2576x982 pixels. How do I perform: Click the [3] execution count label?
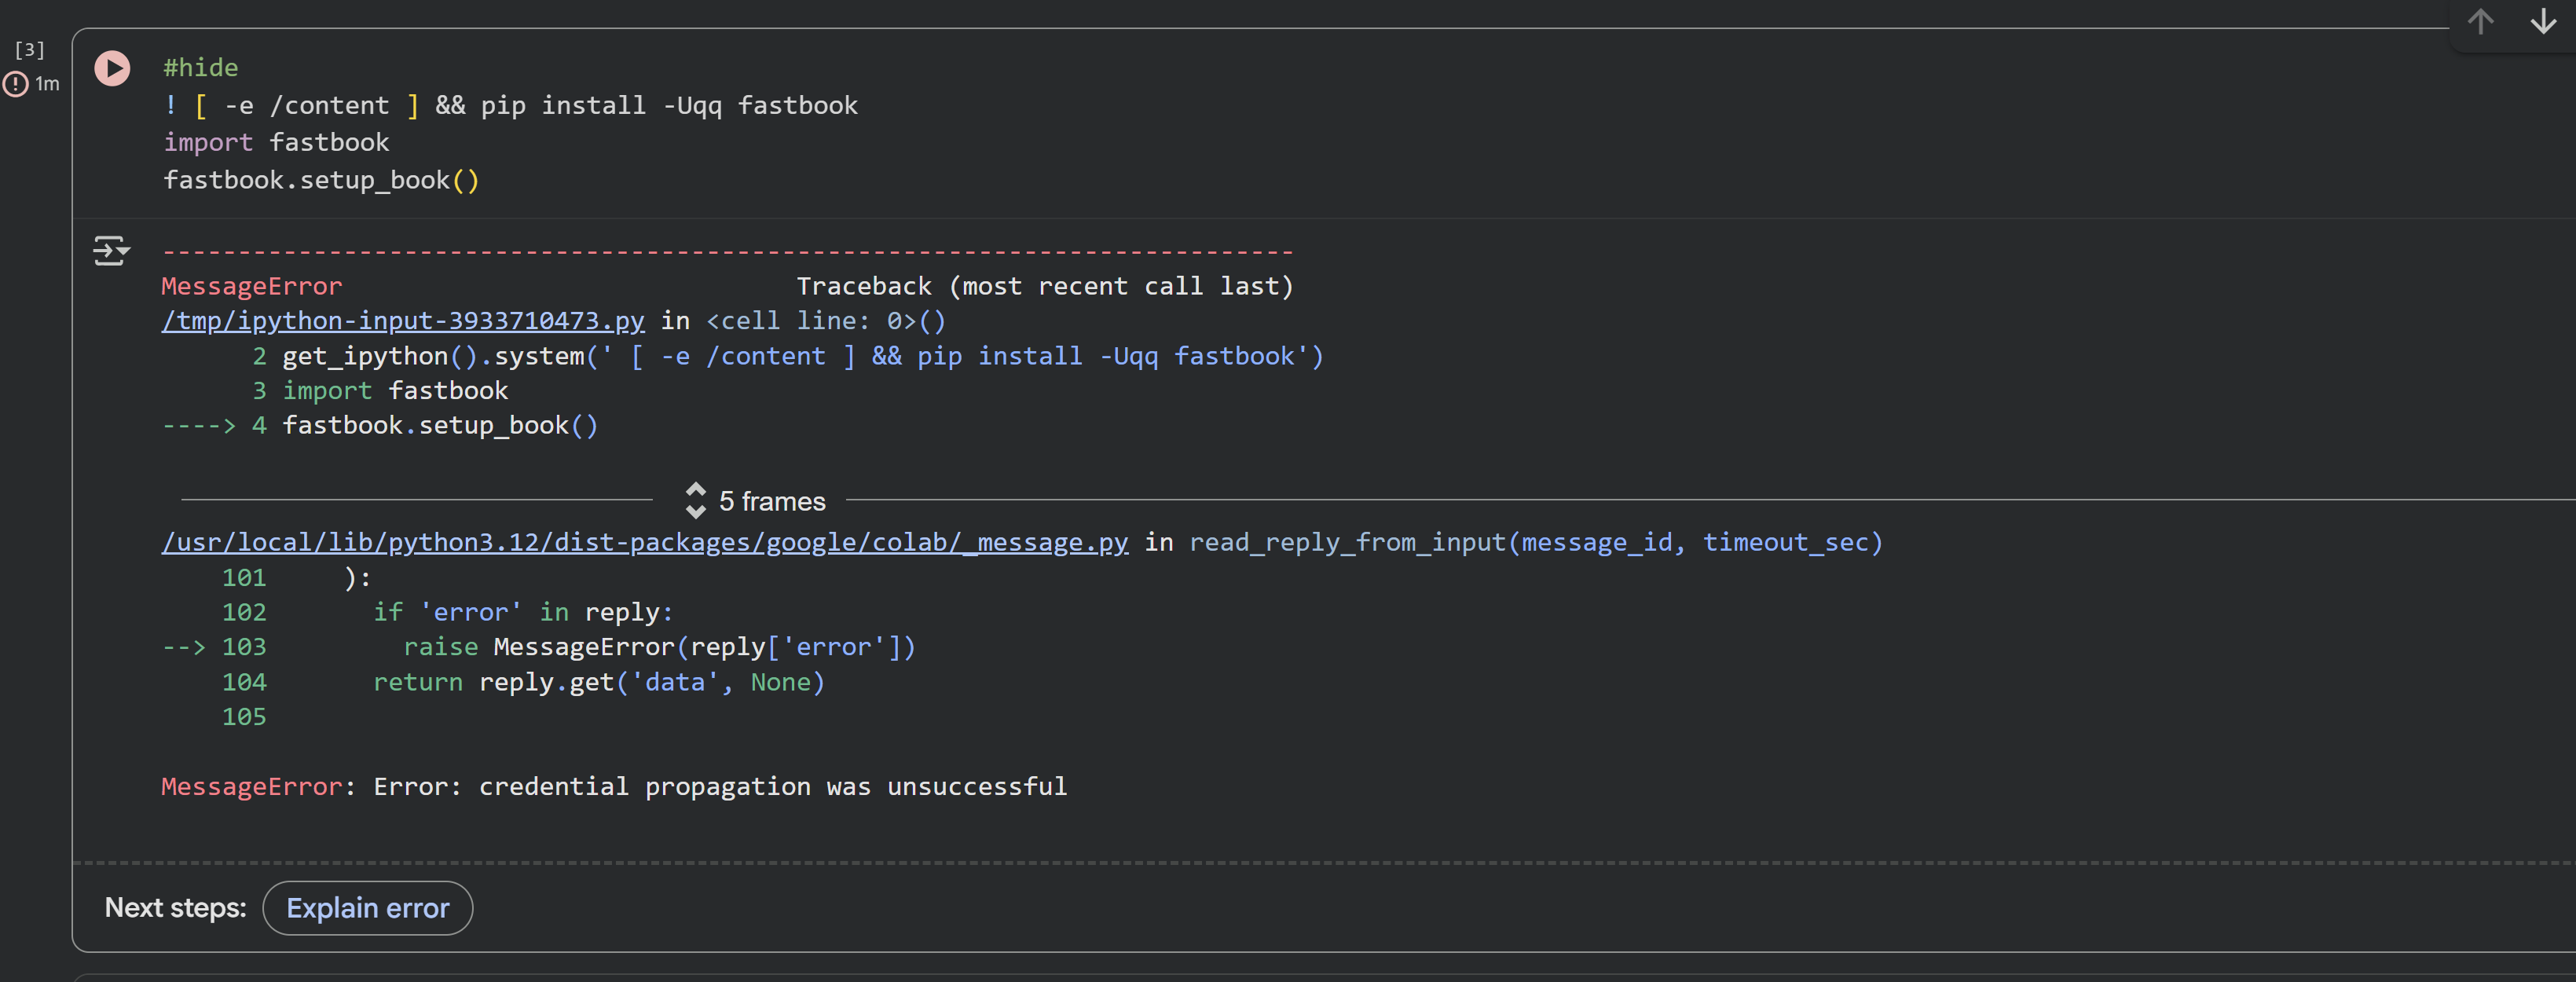pos(29,49)
